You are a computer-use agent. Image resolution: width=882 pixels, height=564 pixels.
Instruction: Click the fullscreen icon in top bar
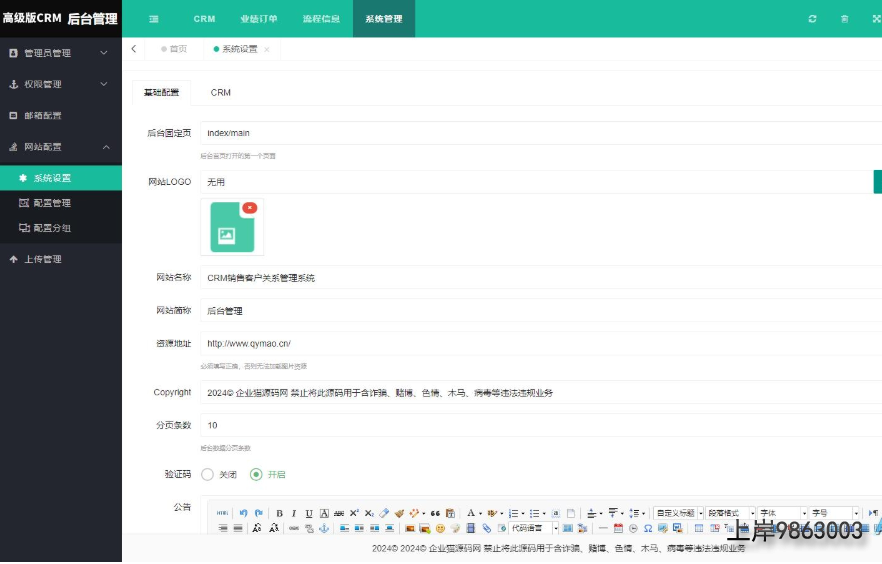click(x=876, y=19)
